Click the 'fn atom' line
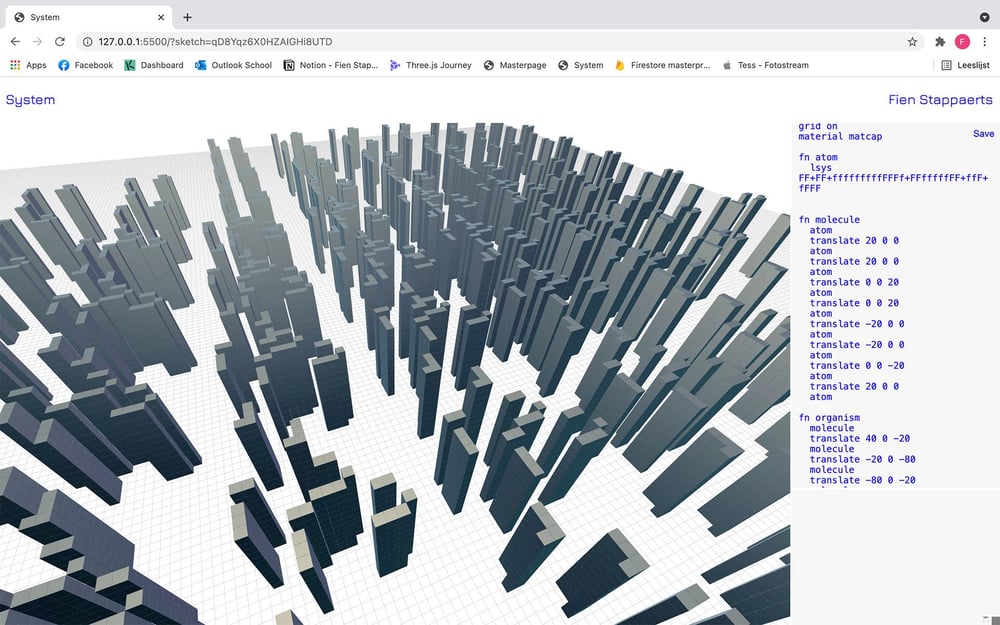This screenshot has width=1000, height=625. click(818, 157)
